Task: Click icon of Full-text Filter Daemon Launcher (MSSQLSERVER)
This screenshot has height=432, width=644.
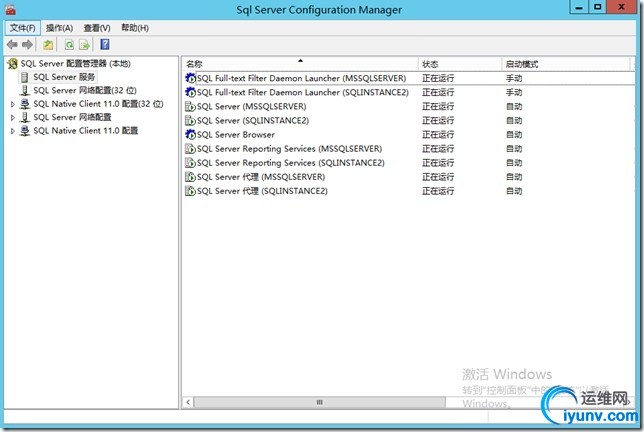Action: pyautogui.click(x=190, y=78)
